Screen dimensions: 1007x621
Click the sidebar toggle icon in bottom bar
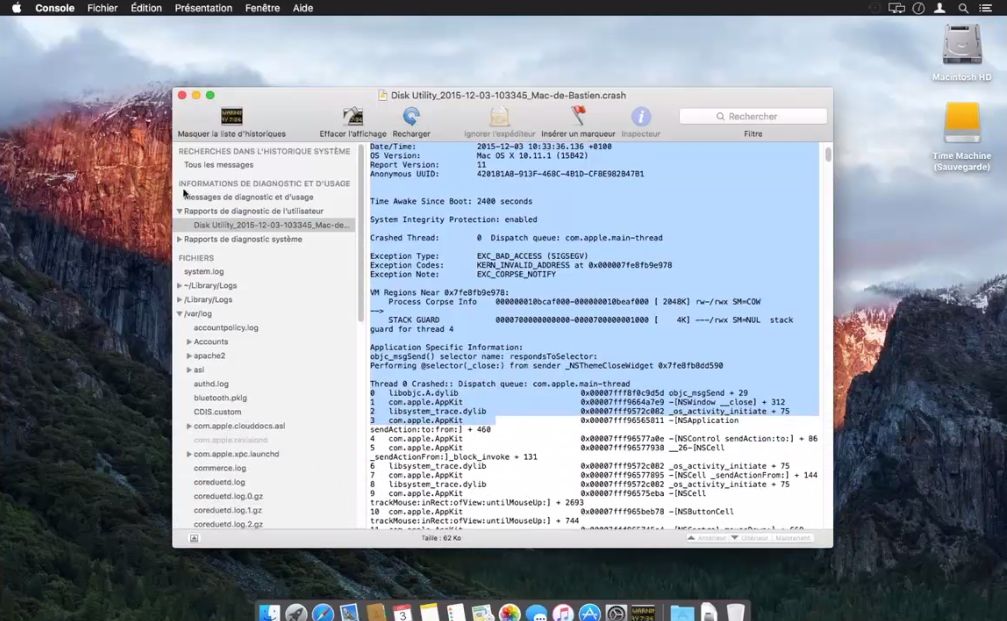(x=194, y=538)
